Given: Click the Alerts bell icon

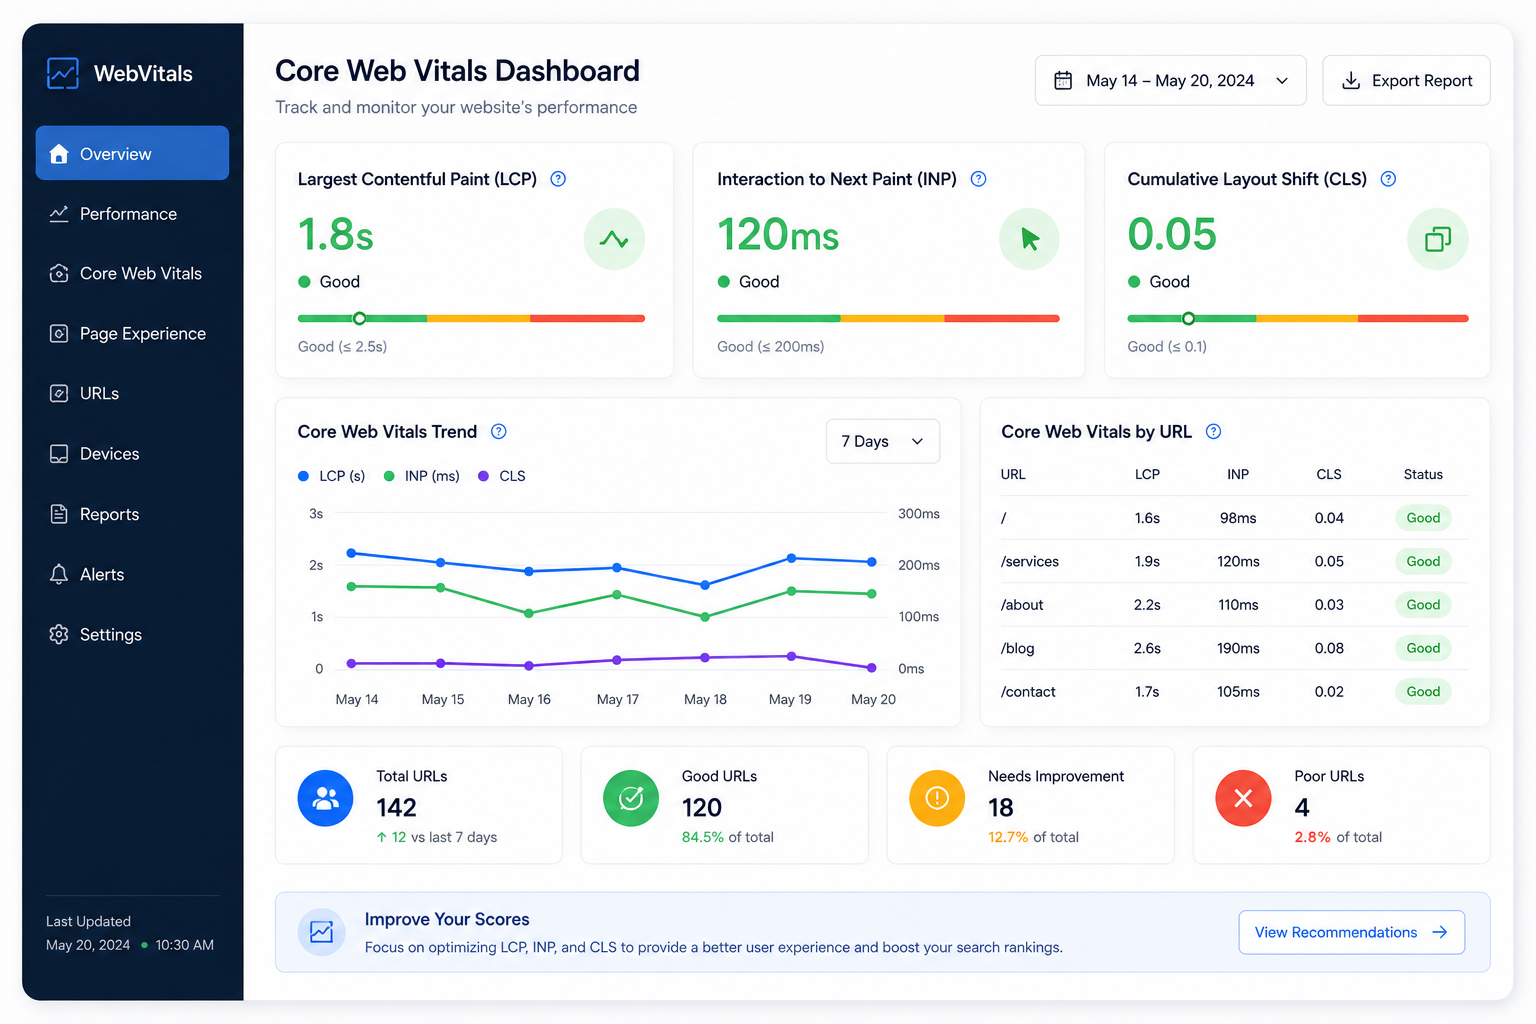Looking at the screenshot, I should tap(59, 574).
